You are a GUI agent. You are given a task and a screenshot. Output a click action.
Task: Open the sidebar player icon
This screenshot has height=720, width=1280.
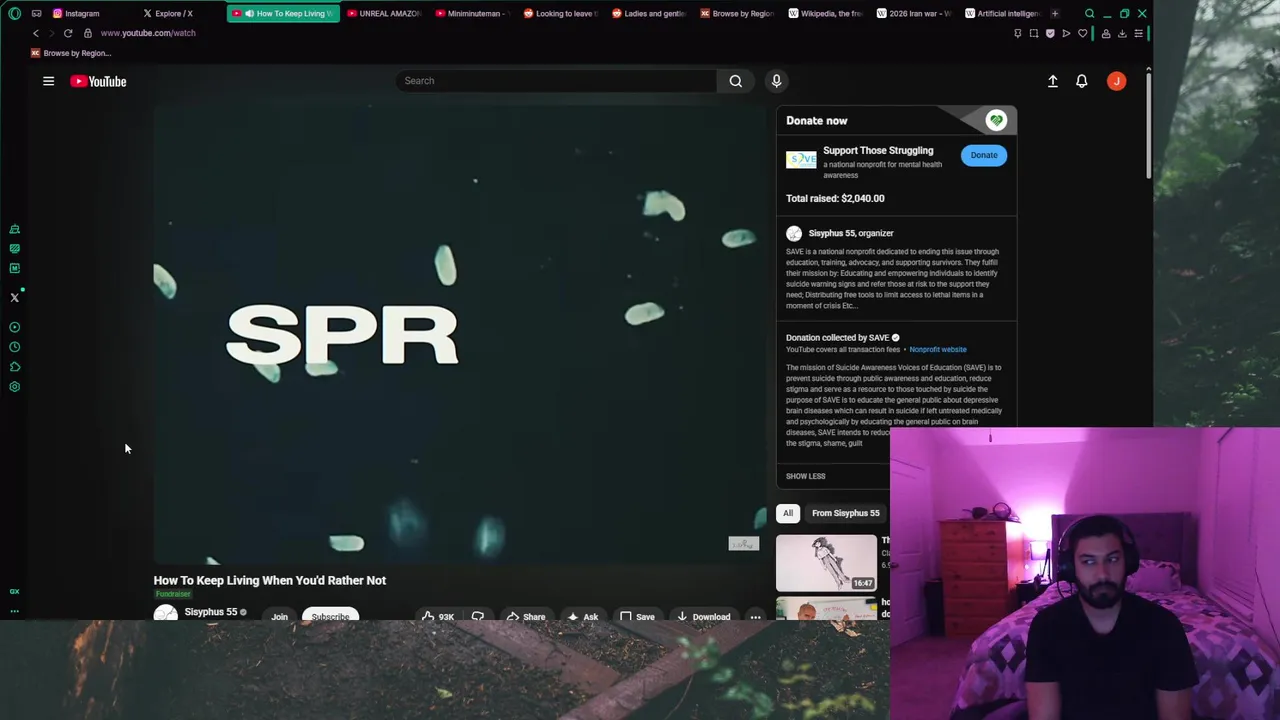click(14, 327)
